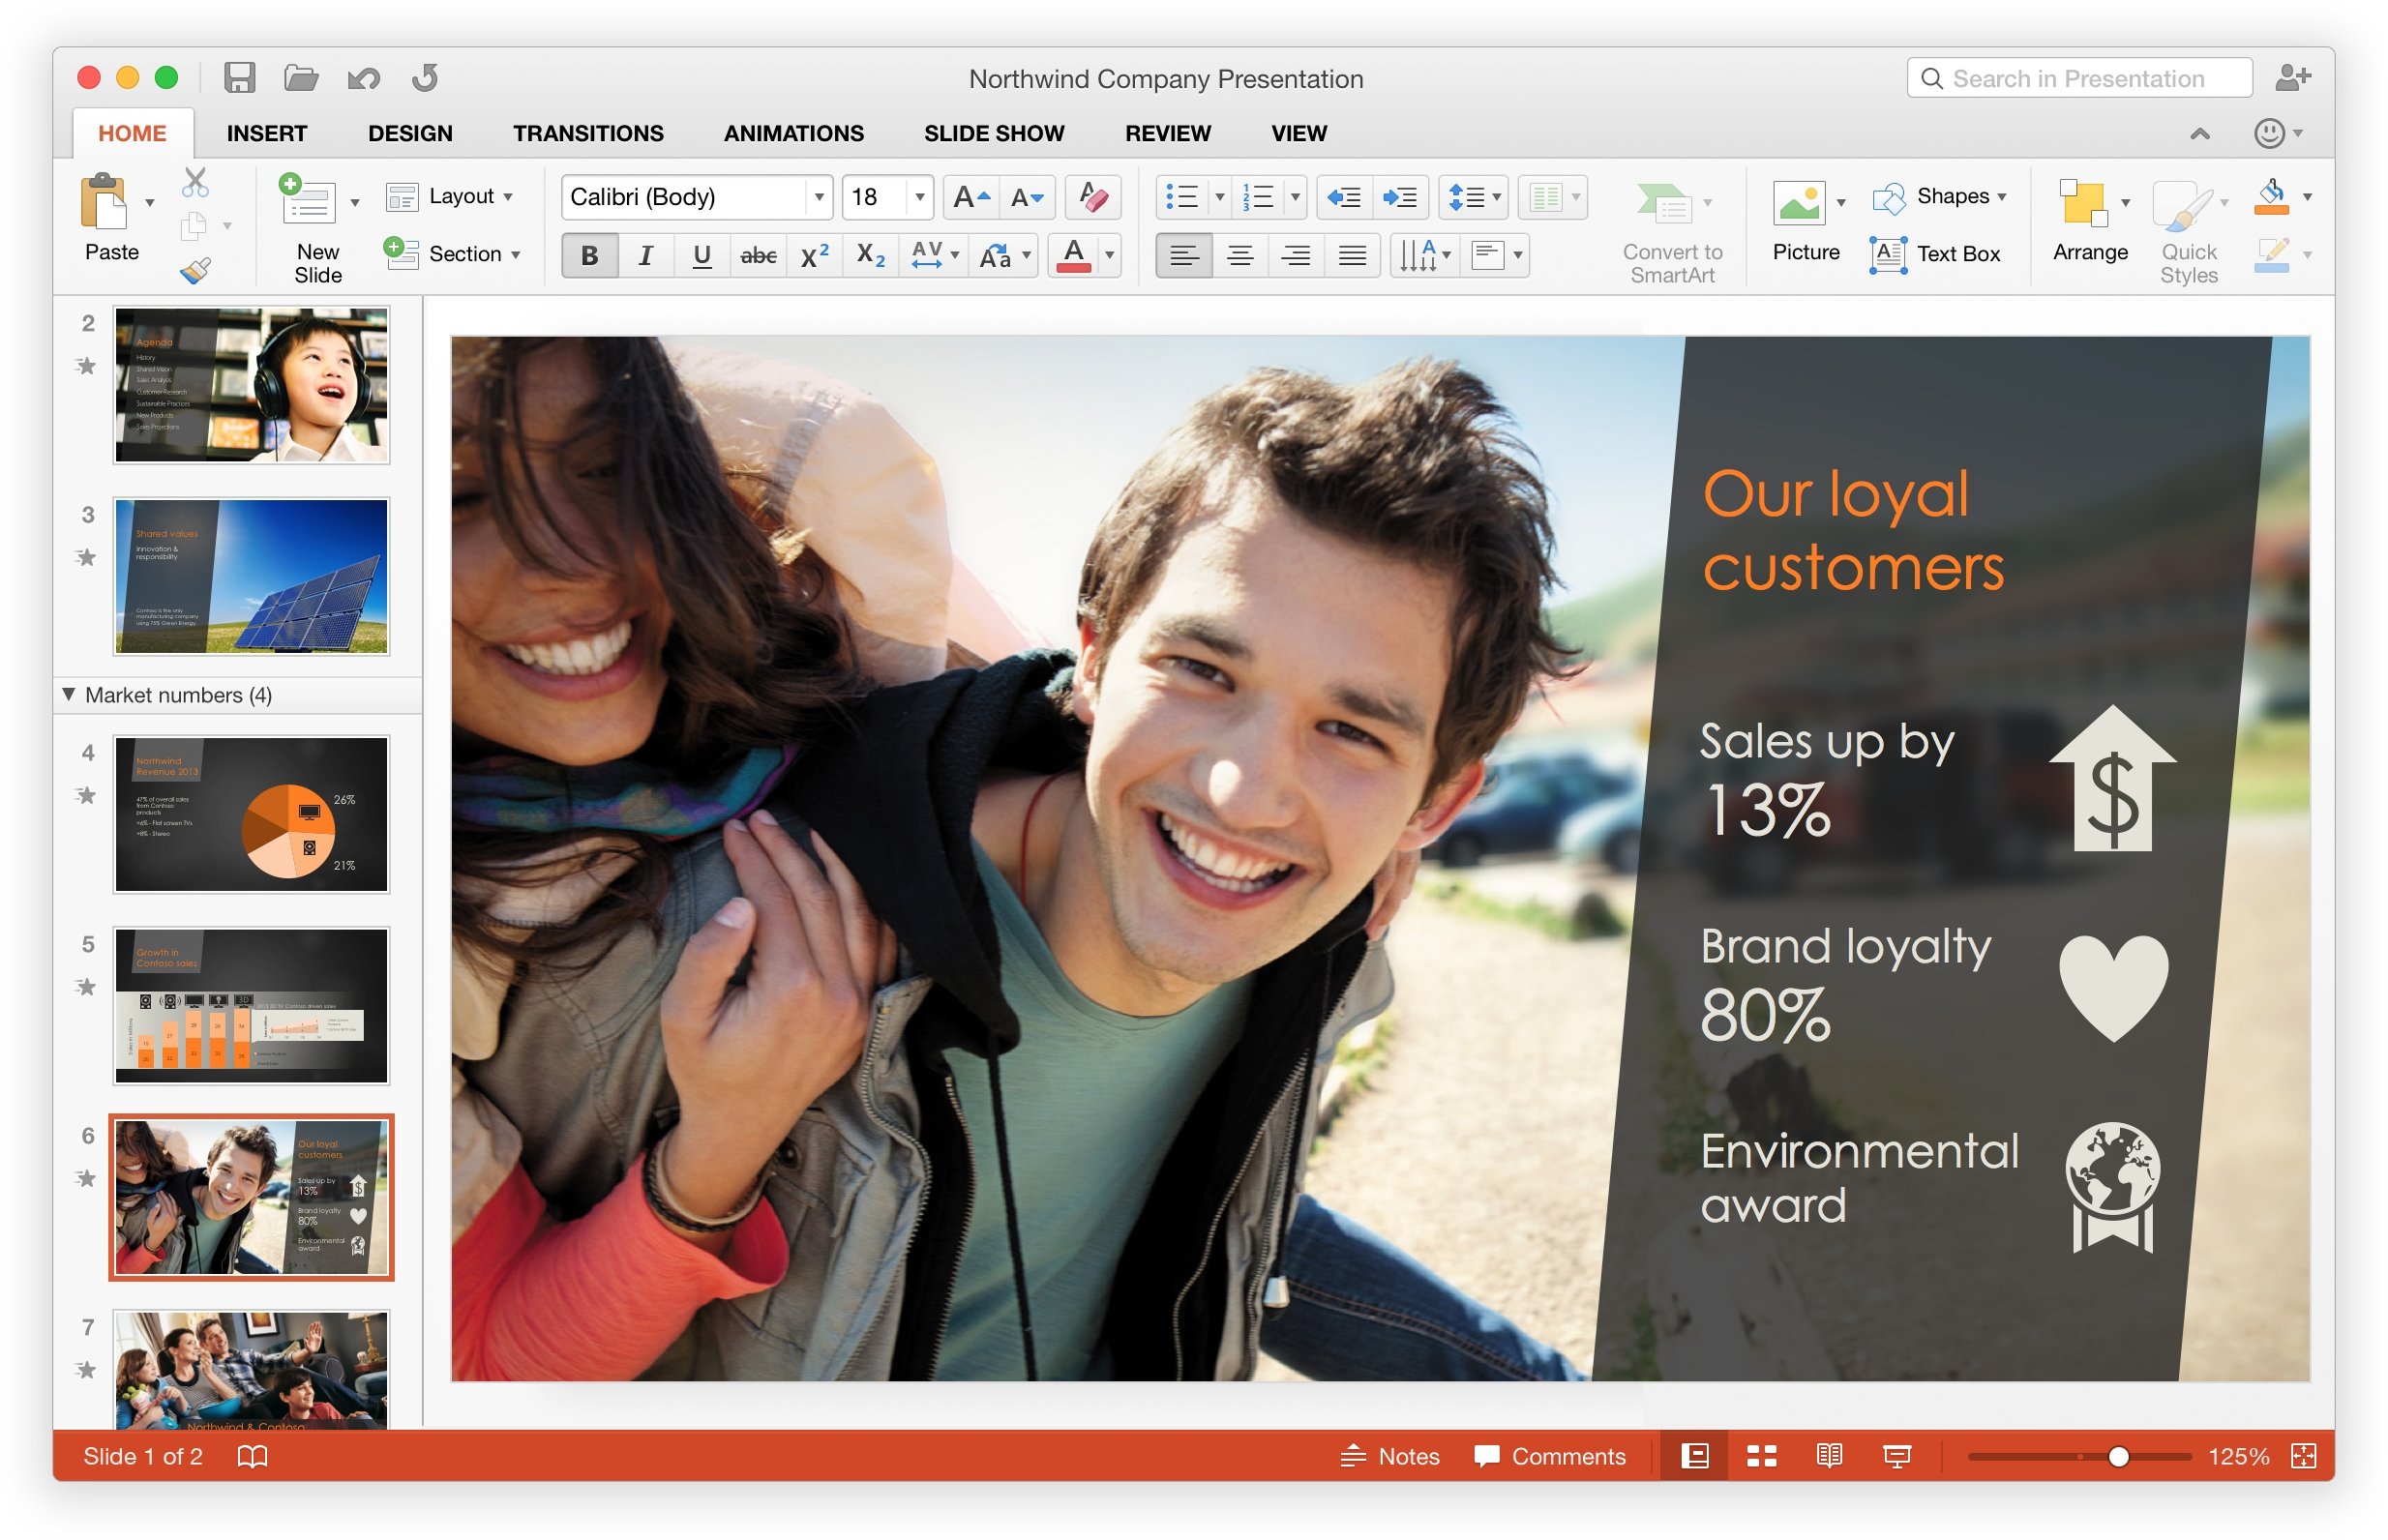The image size is (2388, 1540).
Task: Toggle center text alignment
Action: (1238, 255)
